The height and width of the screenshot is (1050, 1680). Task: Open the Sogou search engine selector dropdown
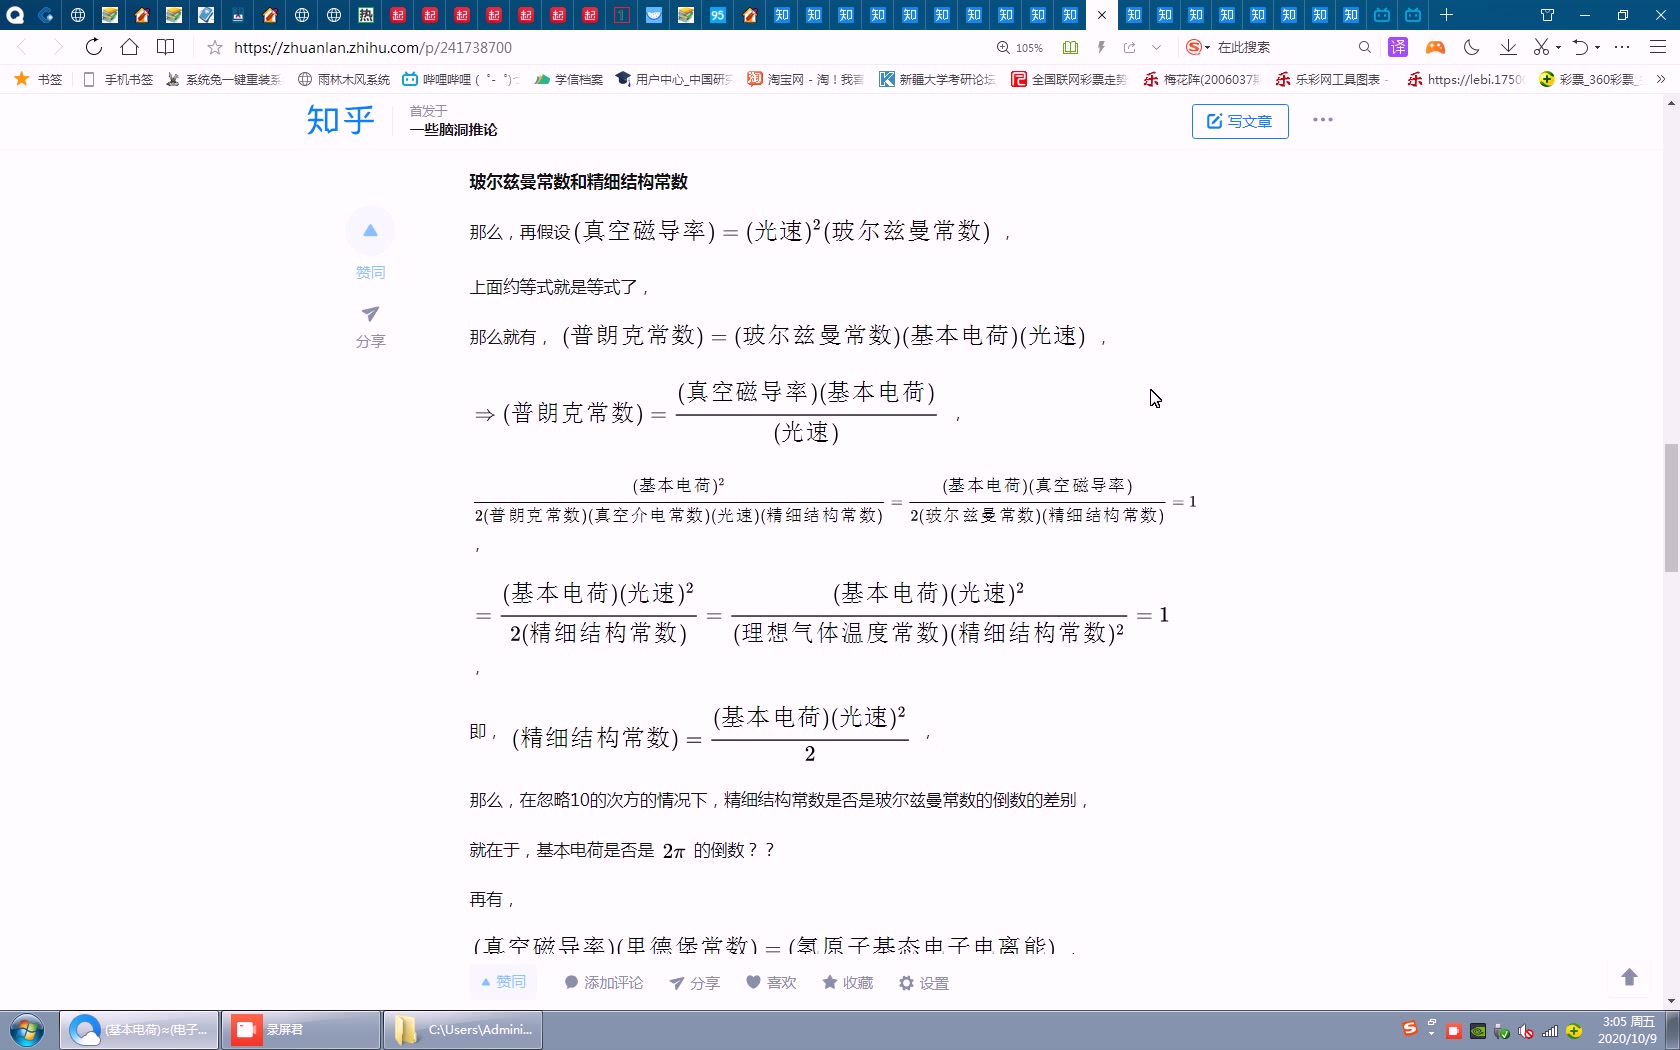[x=1198, y=48]
